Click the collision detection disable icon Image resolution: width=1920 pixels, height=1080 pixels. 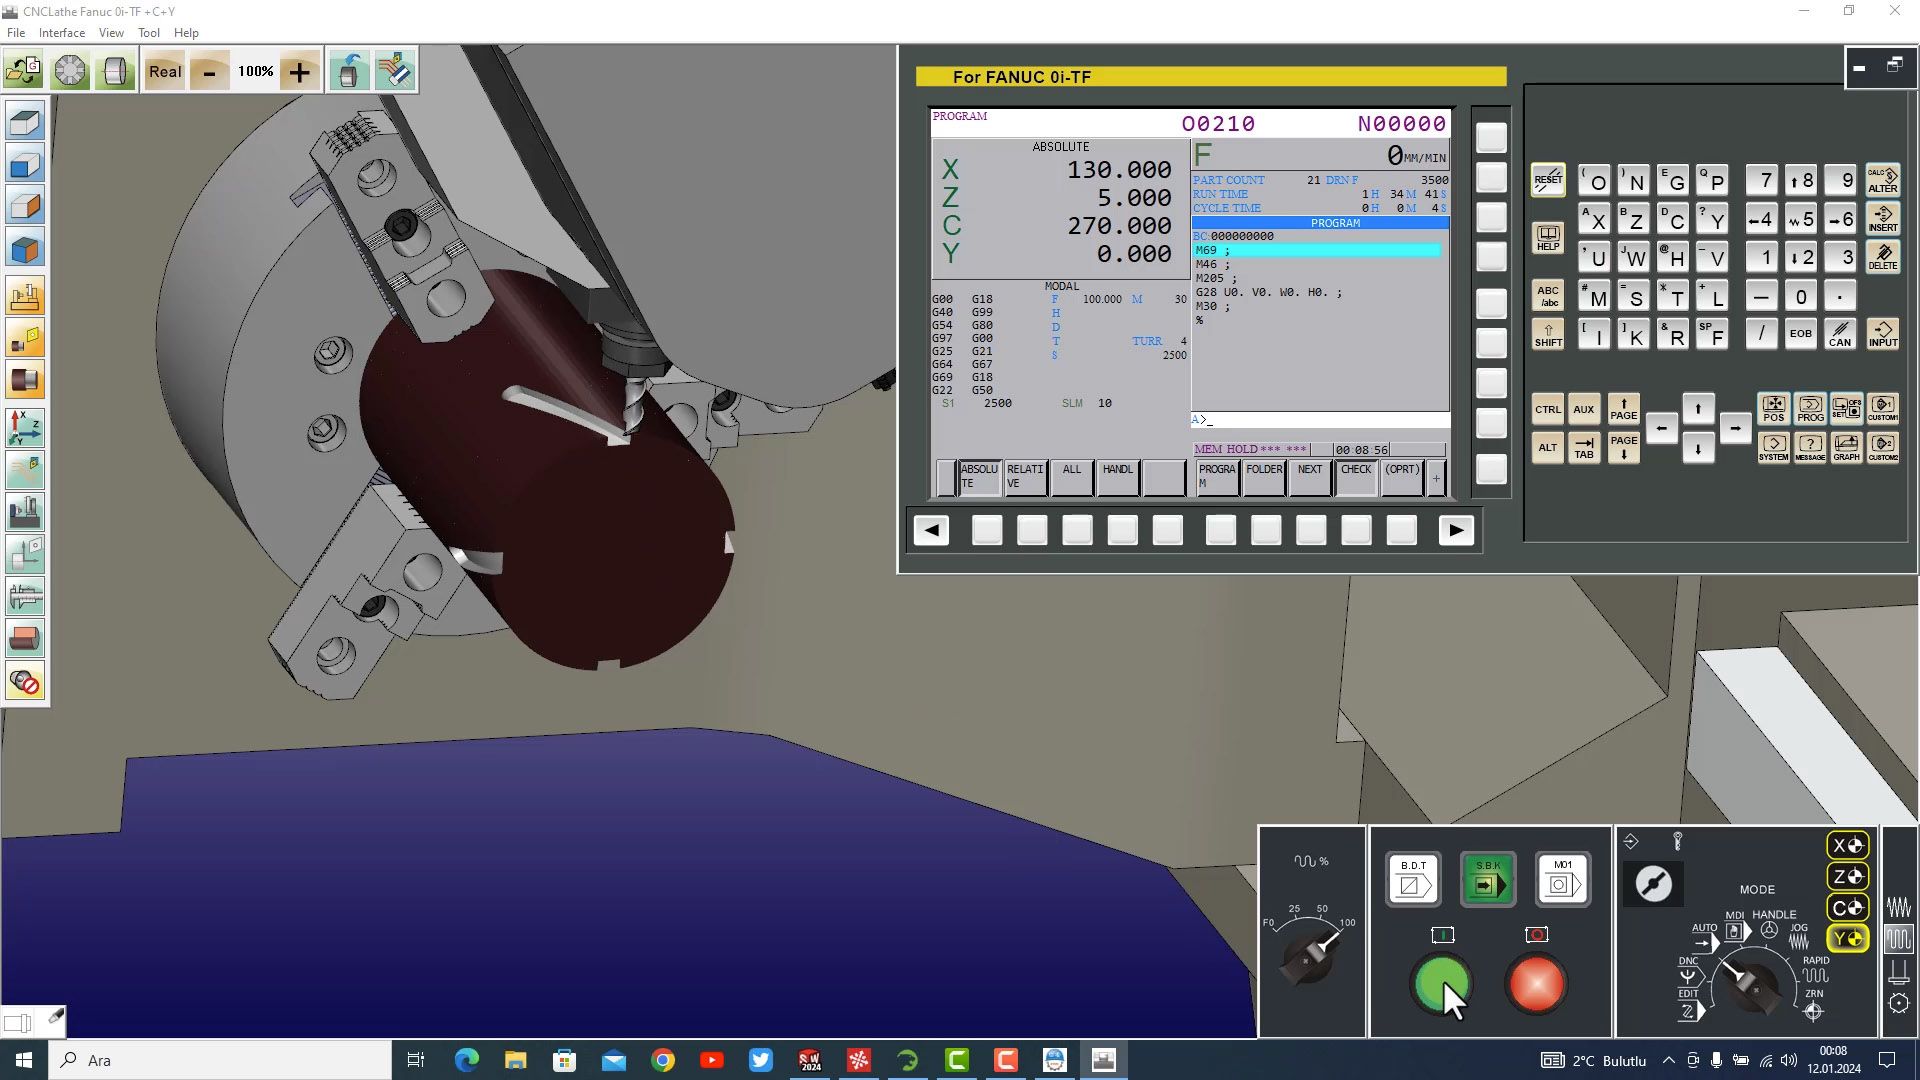click(25, 682)
